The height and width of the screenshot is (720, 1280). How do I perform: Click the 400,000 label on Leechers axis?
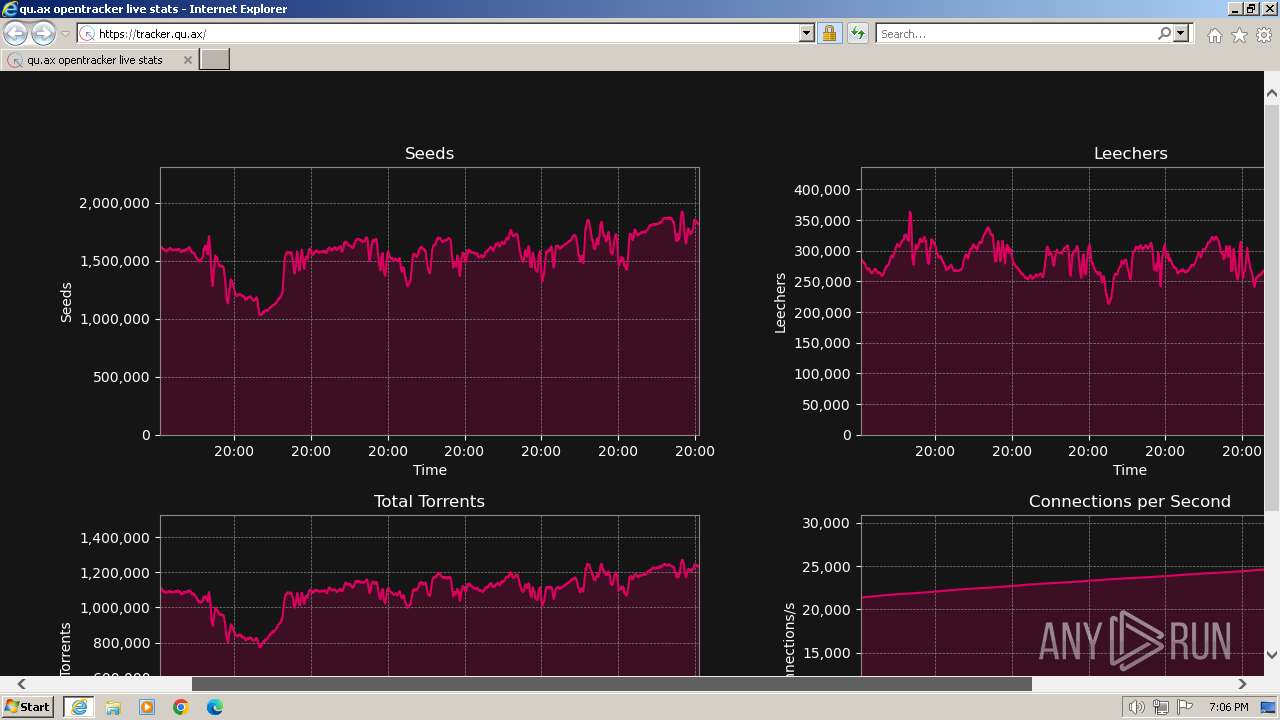click(822, 190)
